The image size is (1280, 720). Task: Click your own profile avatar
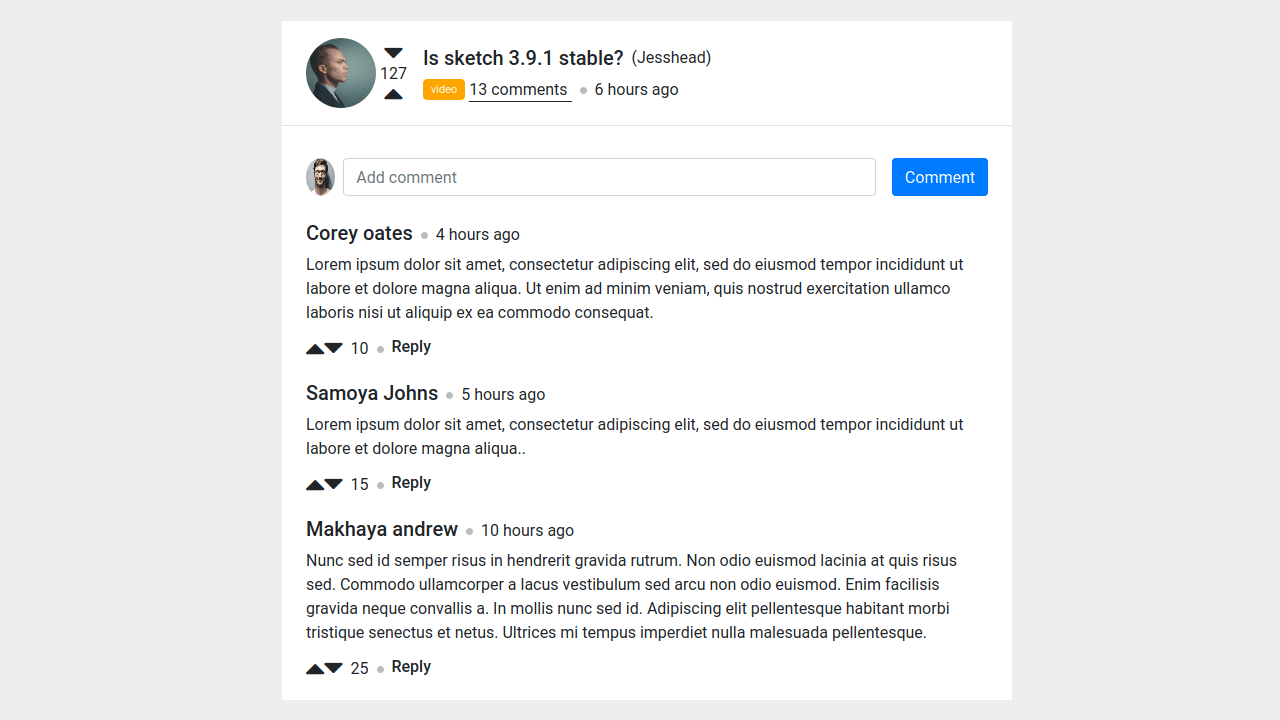[320, 177]
